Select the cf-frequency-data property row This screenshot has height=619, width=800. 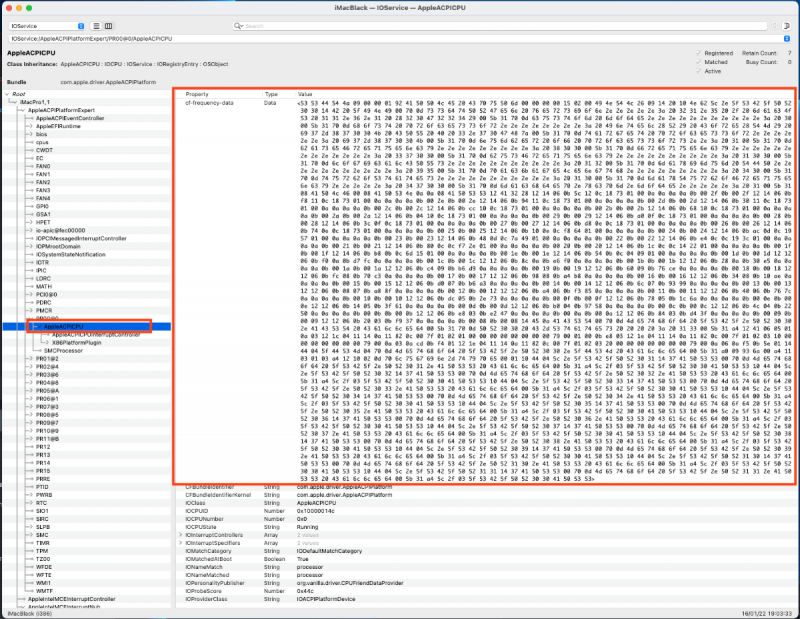(x=210, y=103)
